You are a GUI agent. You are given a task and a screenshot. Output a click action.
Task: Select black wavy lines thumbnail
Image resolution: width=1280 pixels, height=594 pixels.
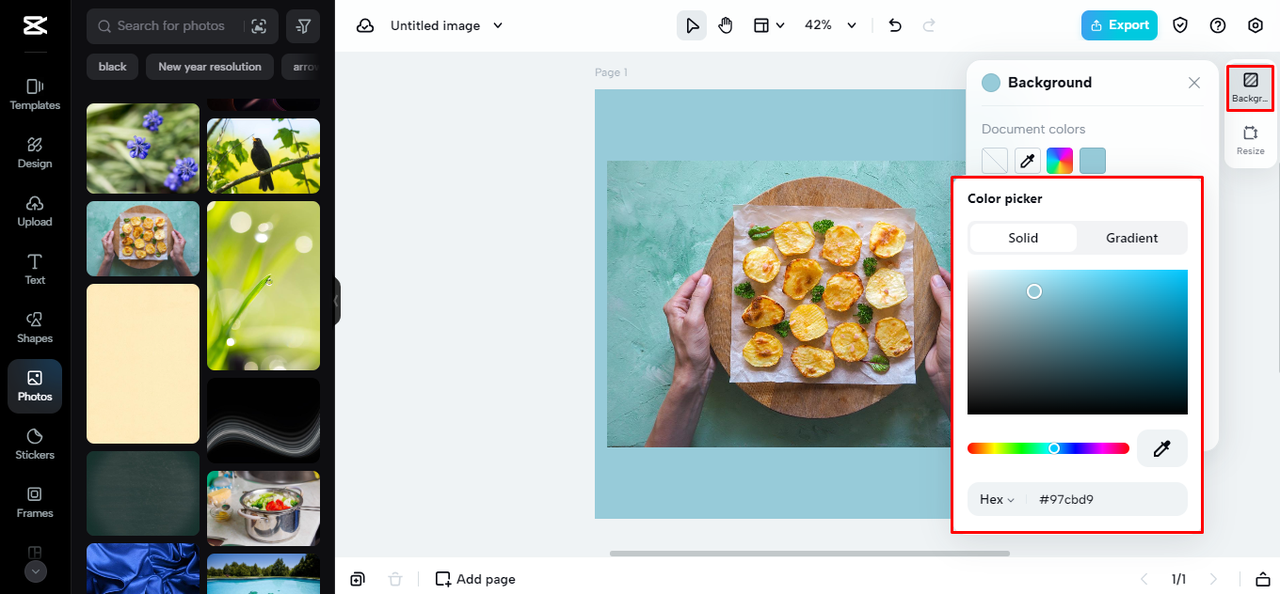[263, 420]
